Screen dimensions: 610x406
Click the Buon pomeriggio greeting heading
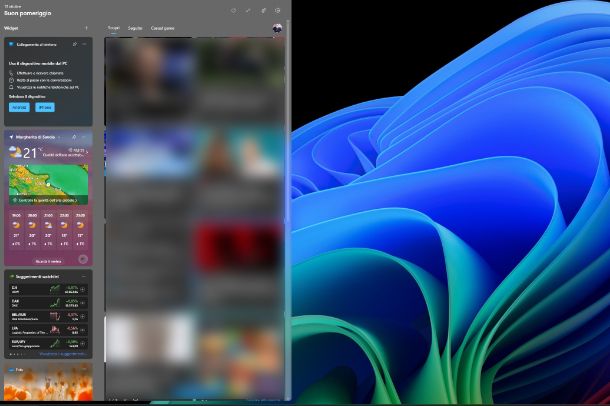[28, 13]
